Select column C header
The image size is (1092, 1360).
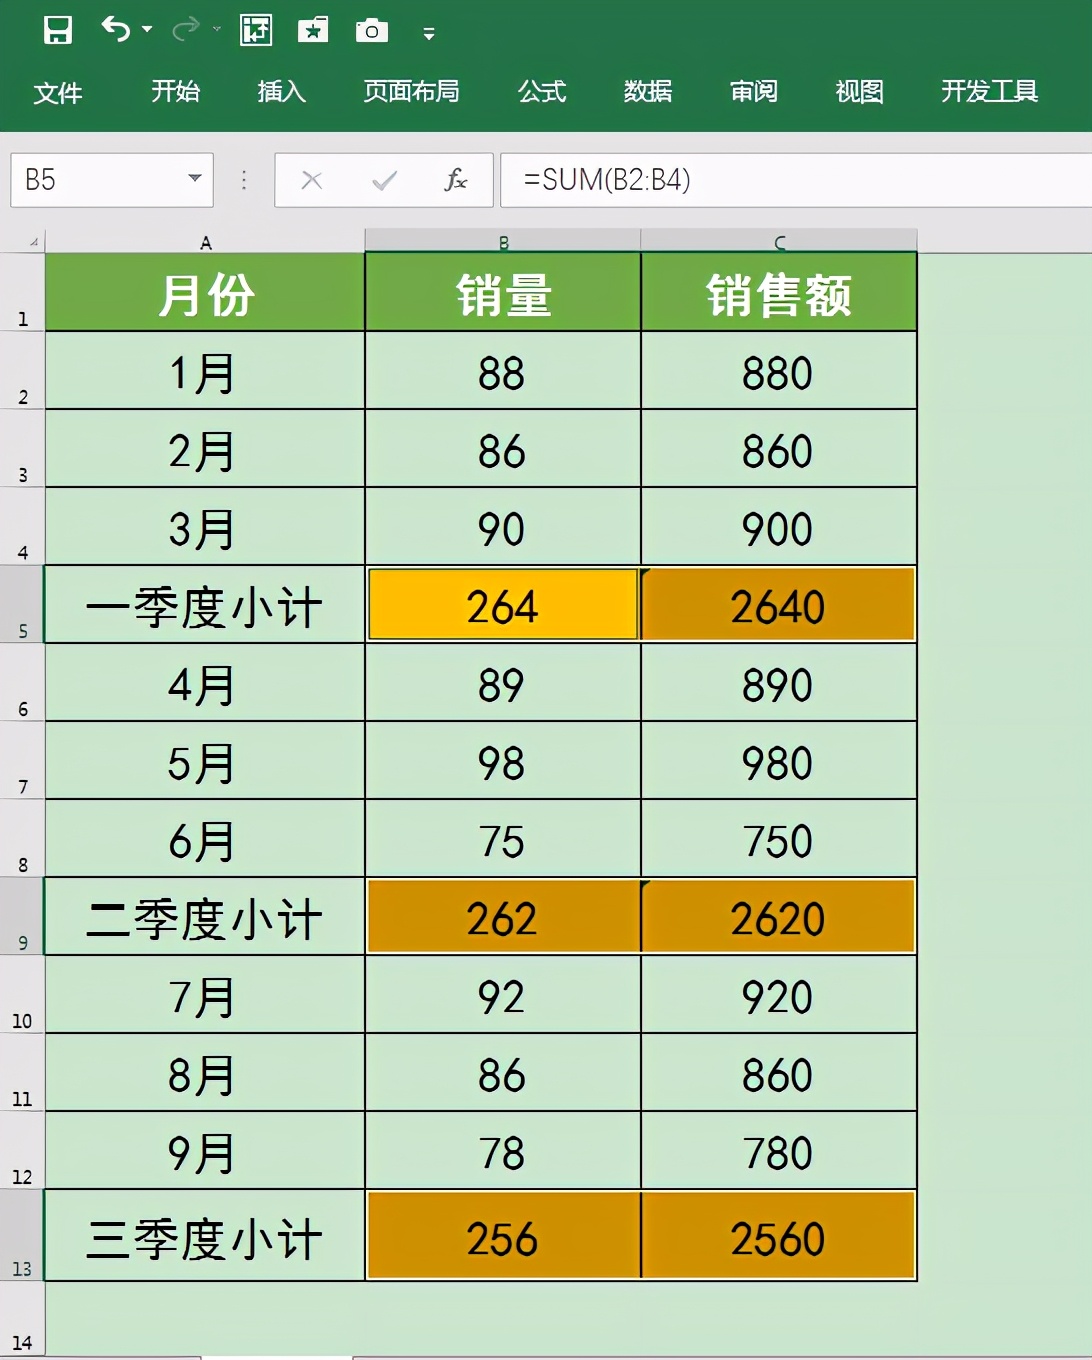[x=779, y=241]
